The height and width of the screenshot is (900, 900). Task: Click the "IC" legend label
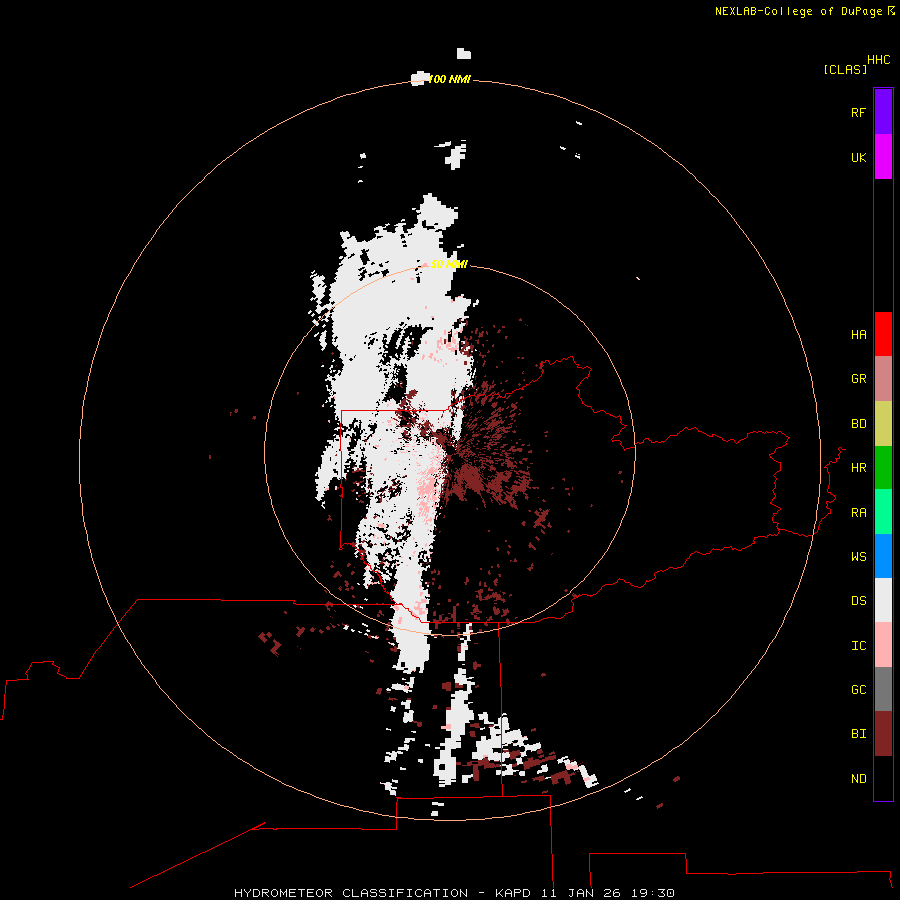pyautogui.click(x=858, y=646)
